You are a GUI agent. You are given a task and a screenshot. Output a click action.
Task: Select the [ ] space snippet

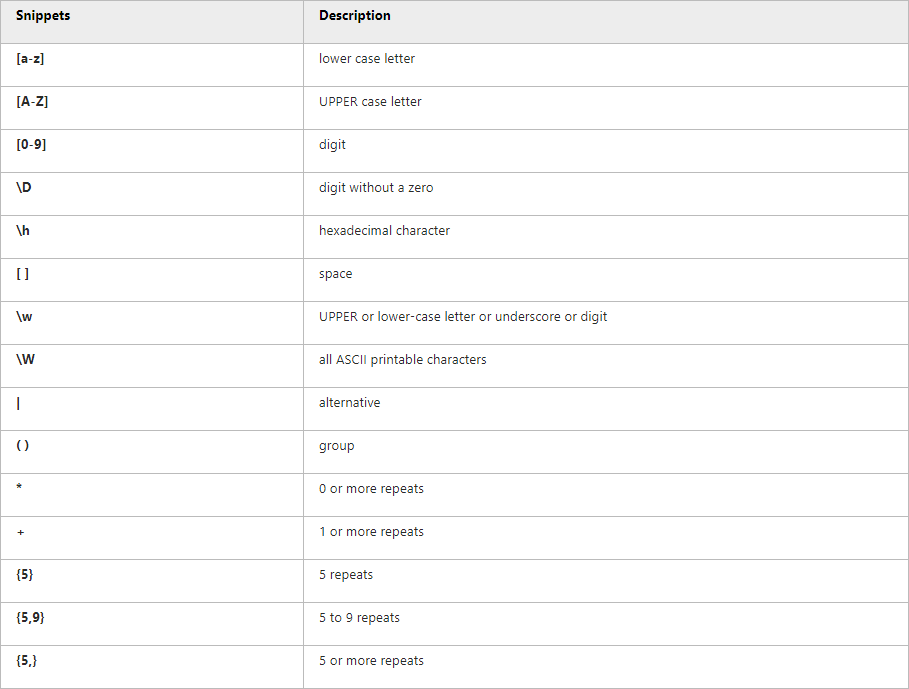pos(23,274)
